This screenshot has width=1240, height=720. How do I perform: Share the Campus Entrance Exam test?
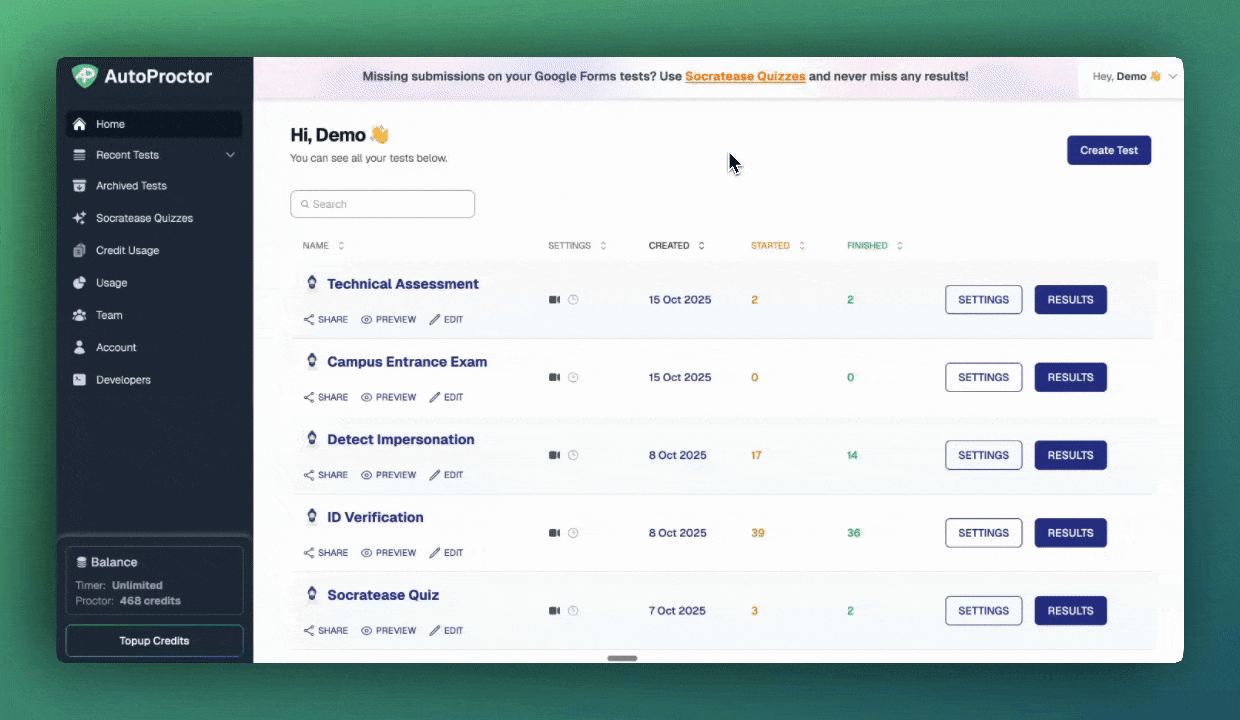click(x=326, y=397)
